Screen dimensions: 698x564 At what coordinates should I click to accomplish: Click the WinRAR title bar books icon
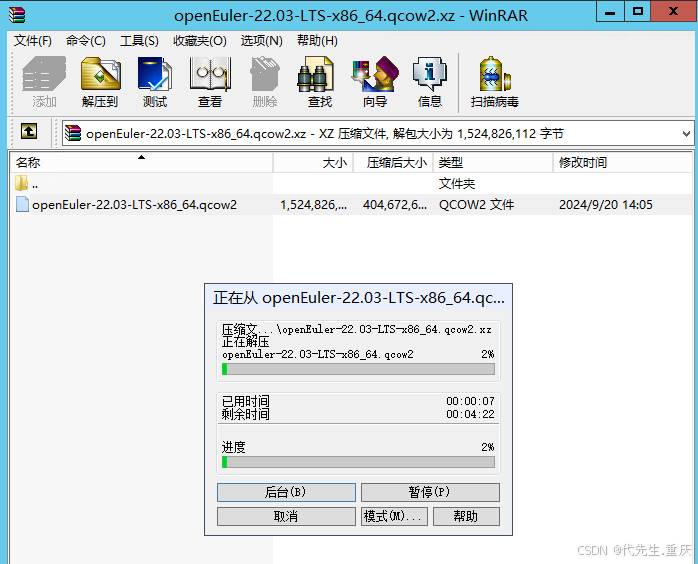click(17, 15)
